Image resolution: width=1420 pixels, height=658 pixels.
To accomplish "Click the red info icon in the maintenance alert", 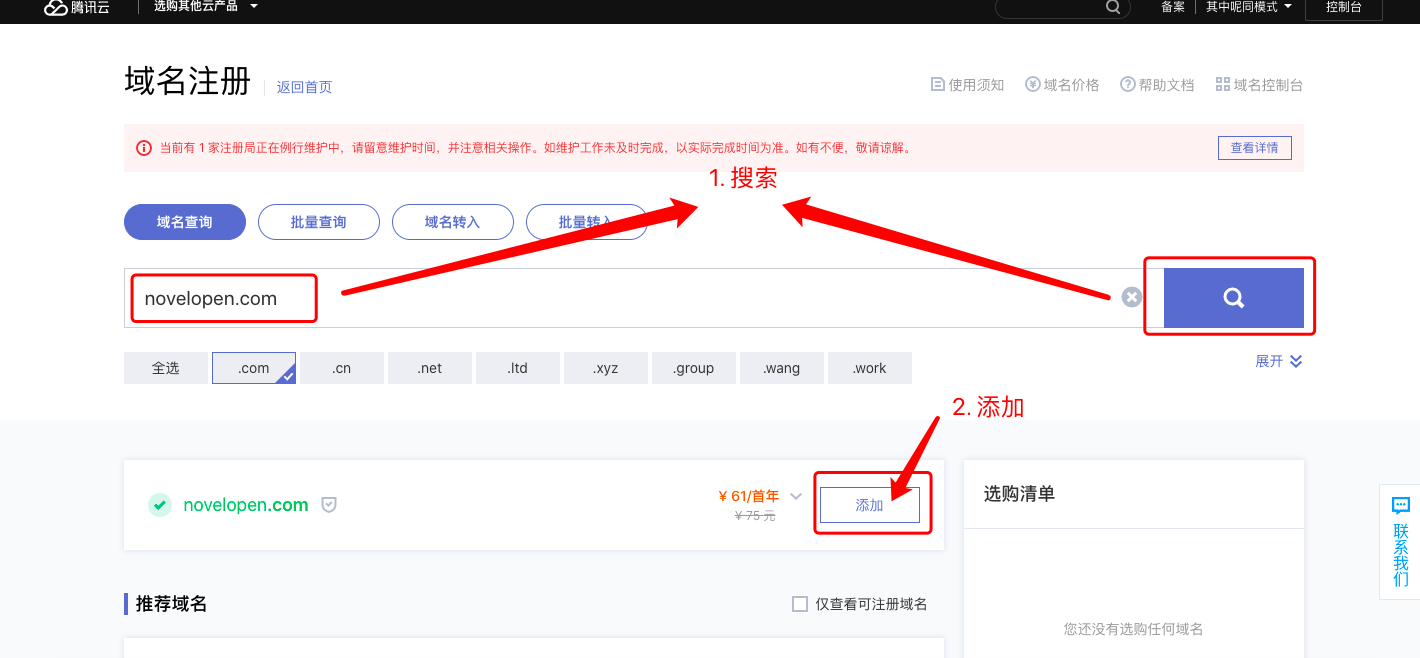I will (144, 148).
